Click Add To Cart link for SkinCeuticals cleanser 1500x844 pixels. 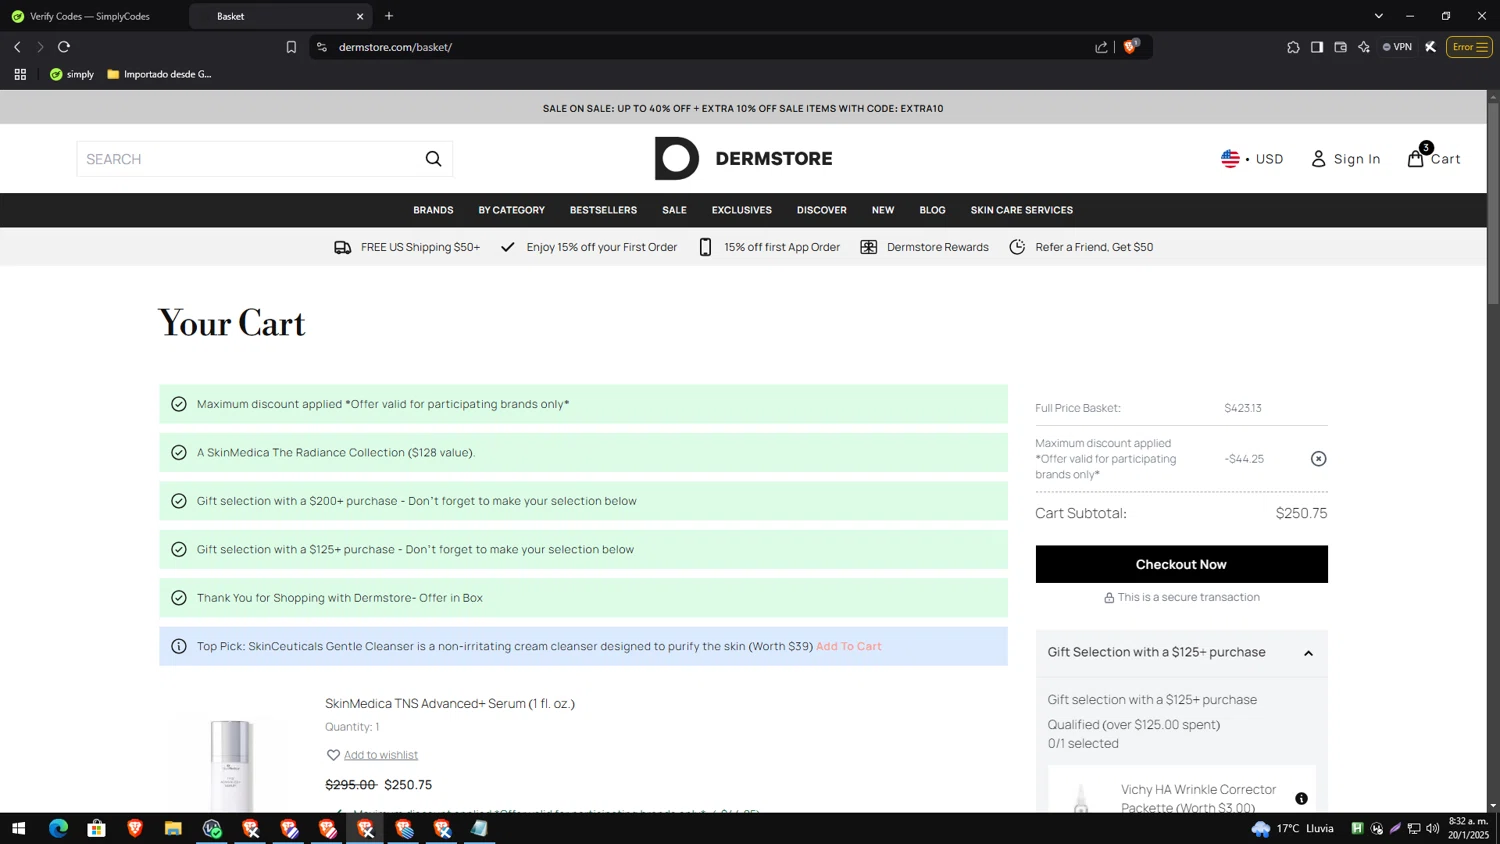[848, 646]
